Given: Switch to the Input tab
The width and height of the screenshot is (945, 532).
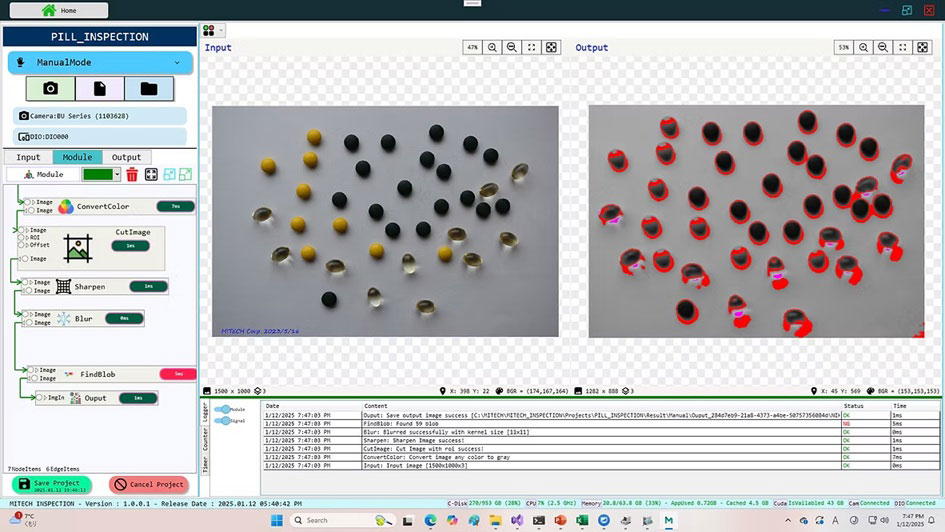Looking at the screenshot, I should pyautogui.click(x=28, y=157).
